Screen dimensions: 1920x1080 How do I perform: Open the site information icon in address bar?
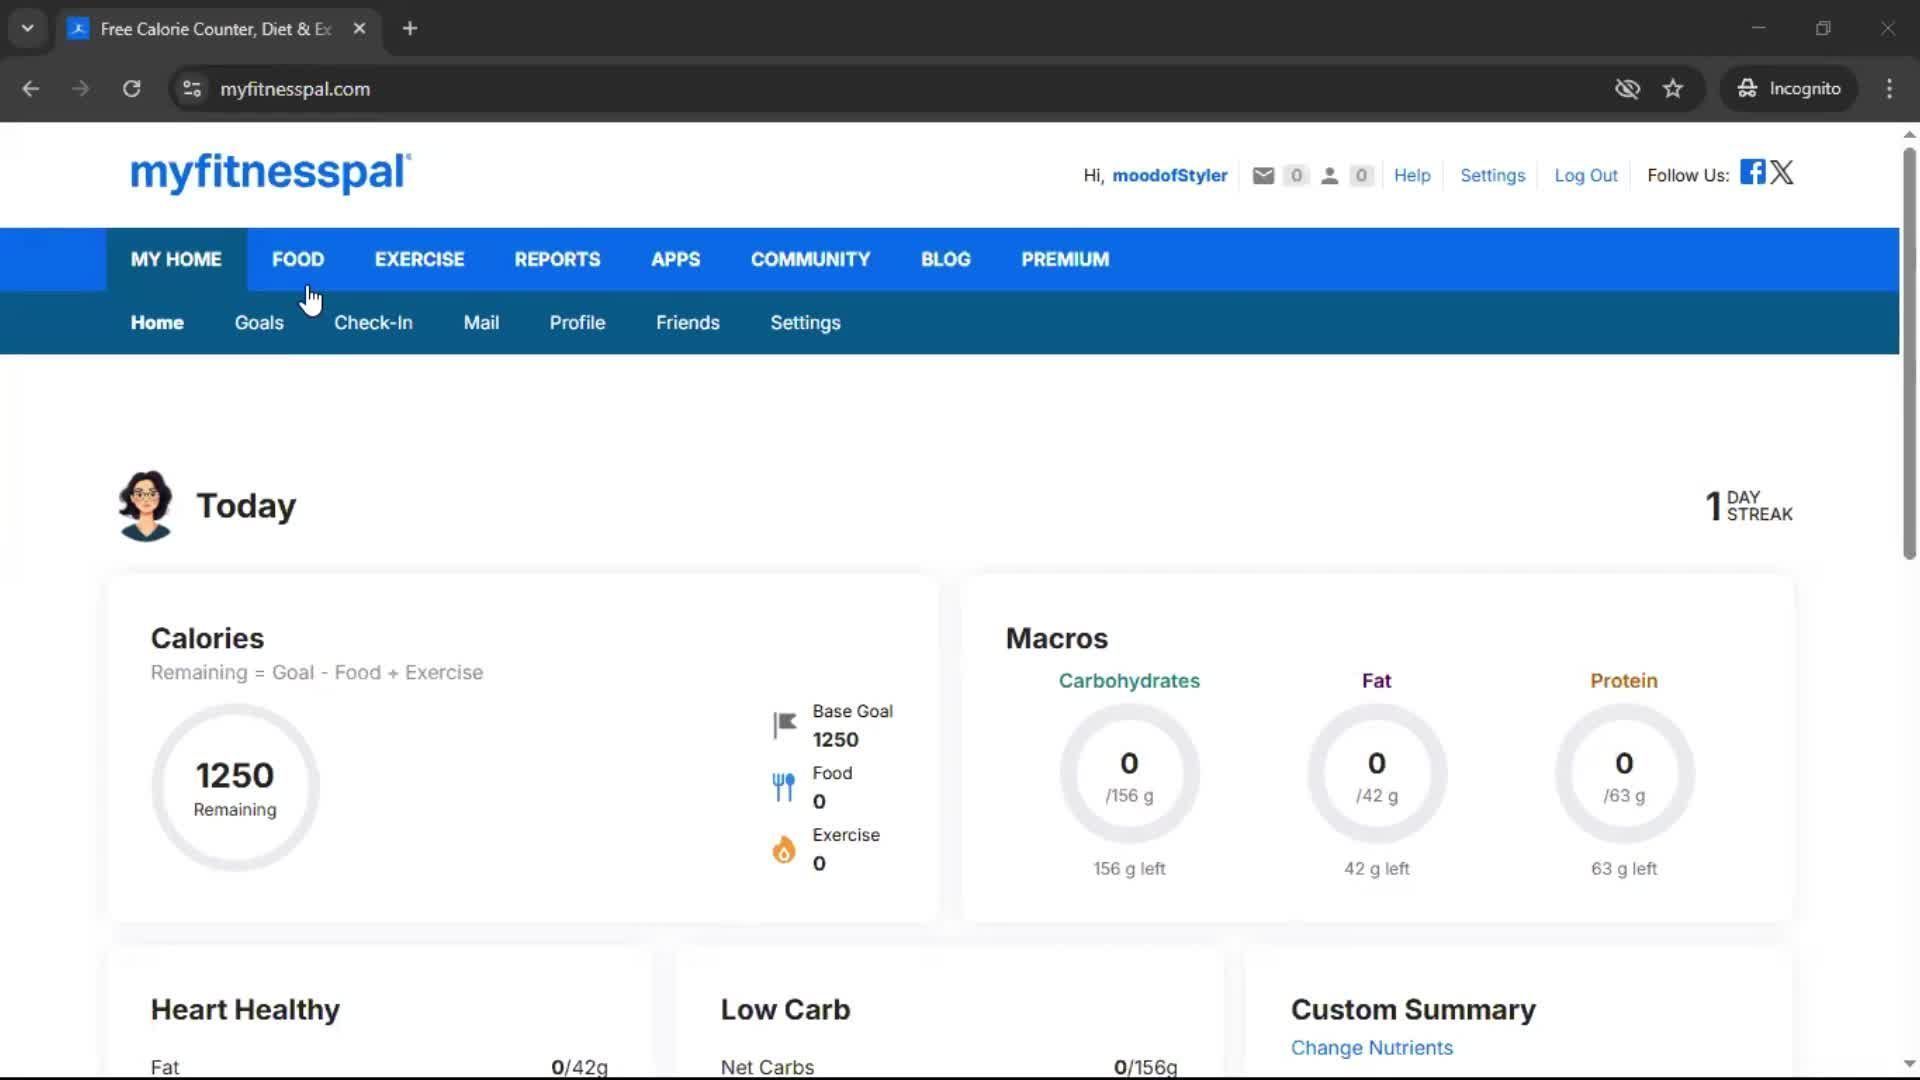(x=192, y=89)
